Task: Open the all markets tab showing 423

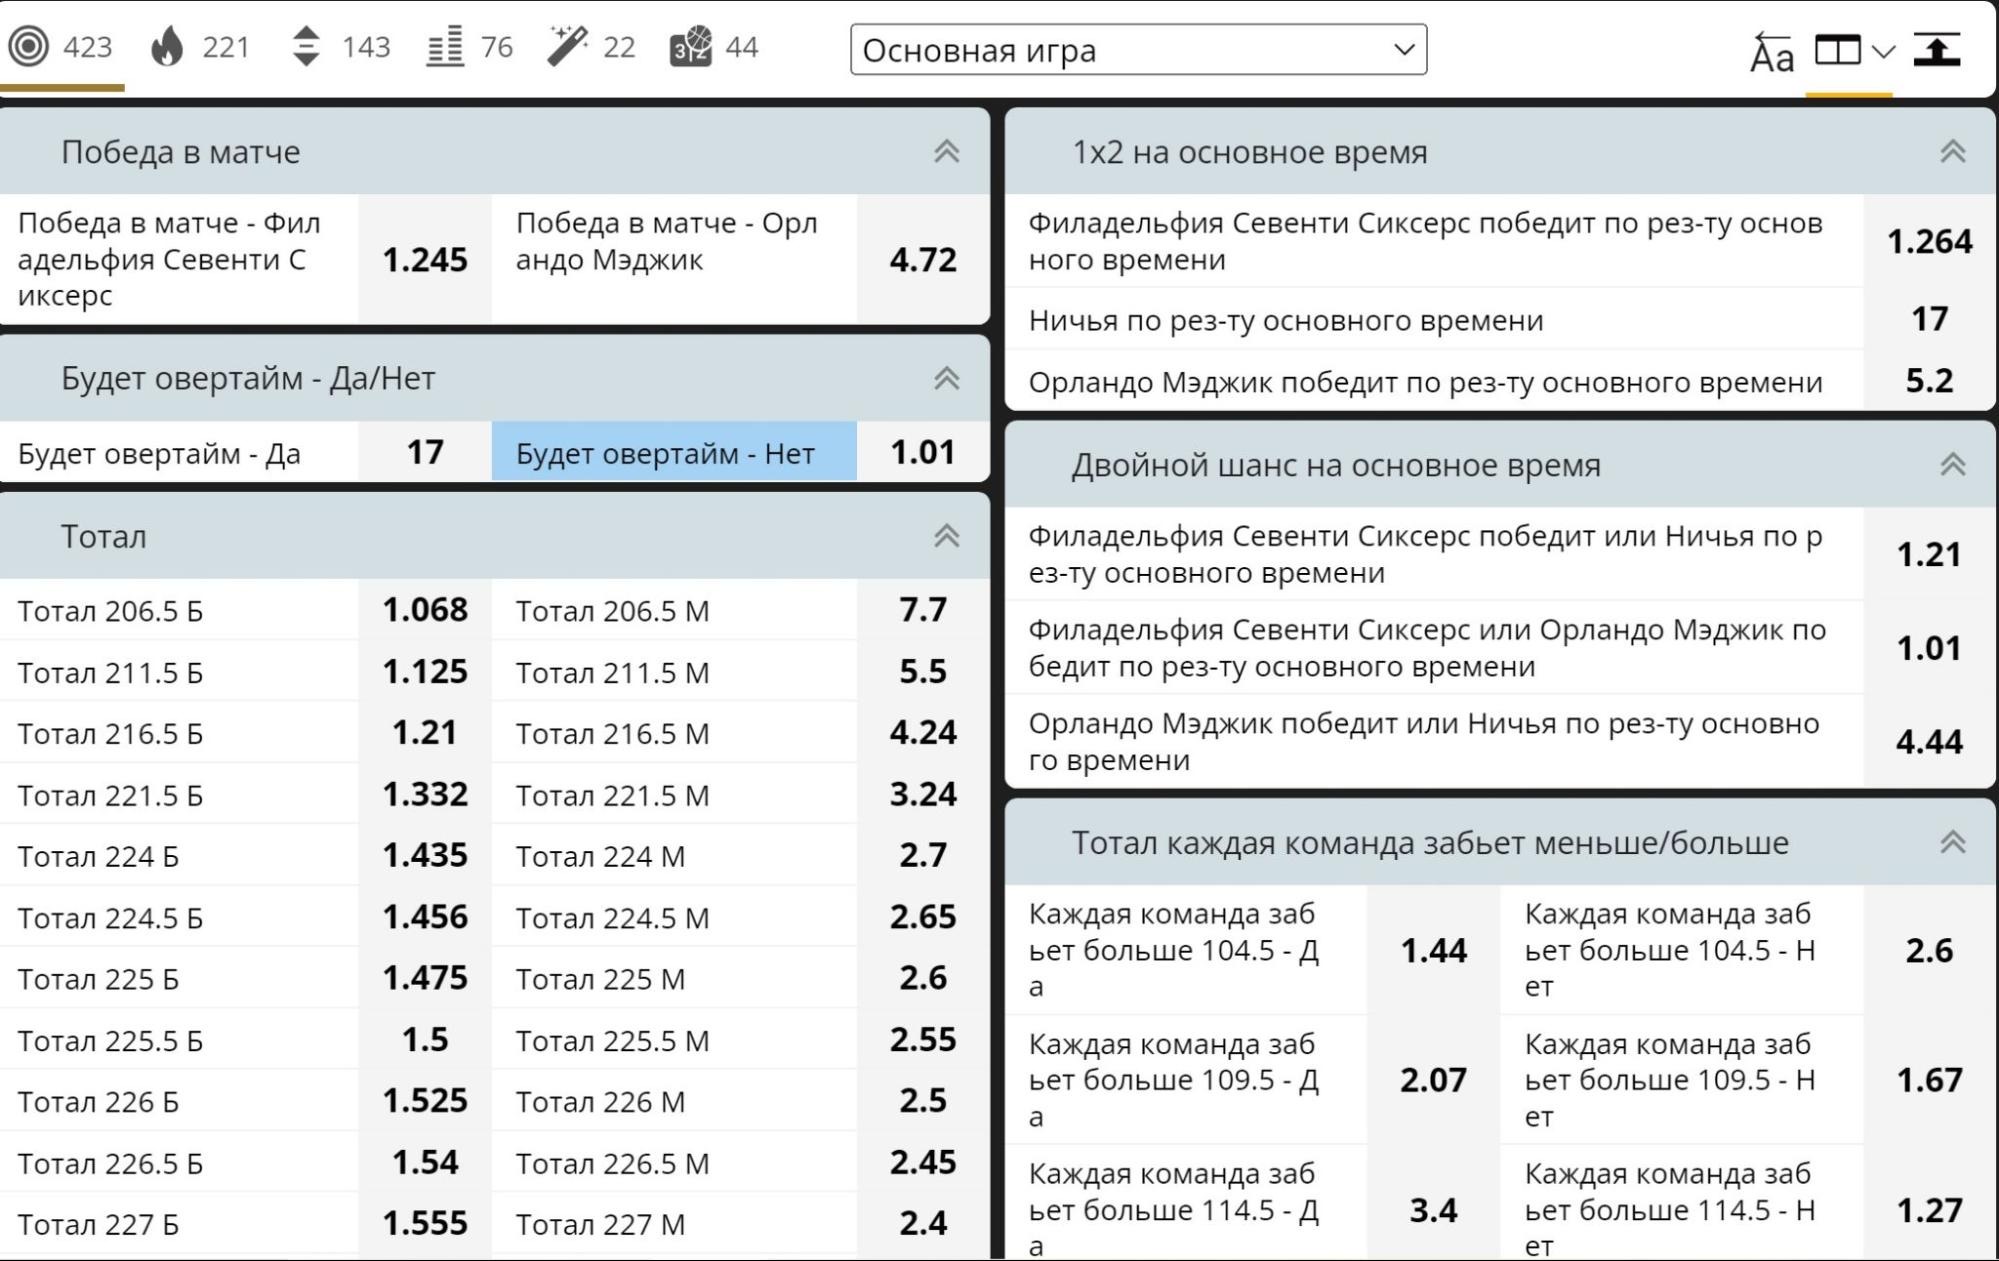Action: point(61,47)
